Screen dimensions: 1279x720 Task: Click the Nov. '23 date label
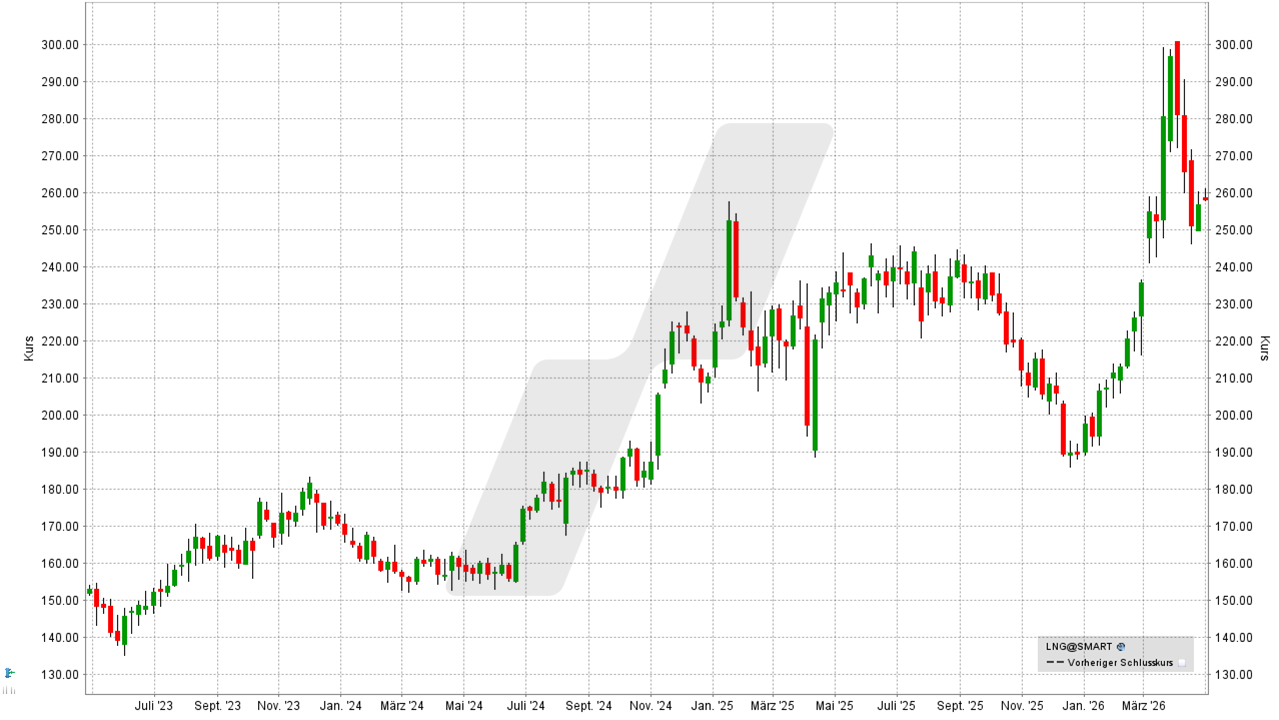tap(278, 705)
